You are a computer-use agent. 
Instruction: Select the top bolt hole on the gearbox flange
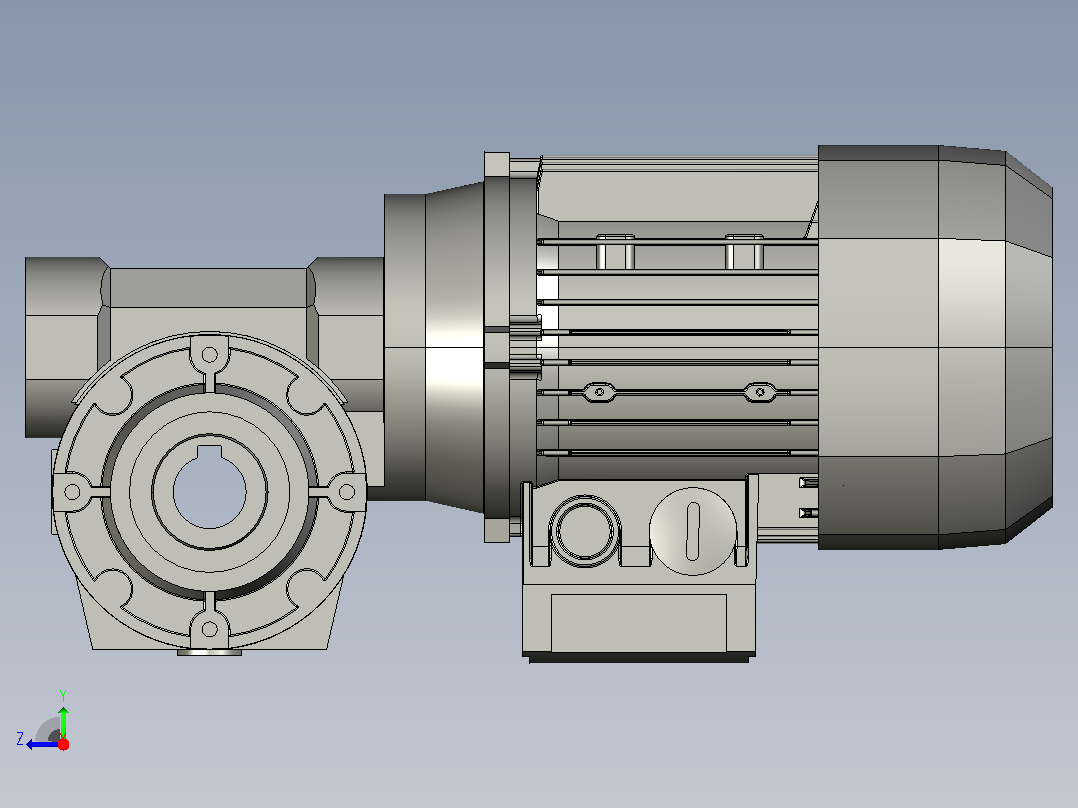[x=210, y=356]
